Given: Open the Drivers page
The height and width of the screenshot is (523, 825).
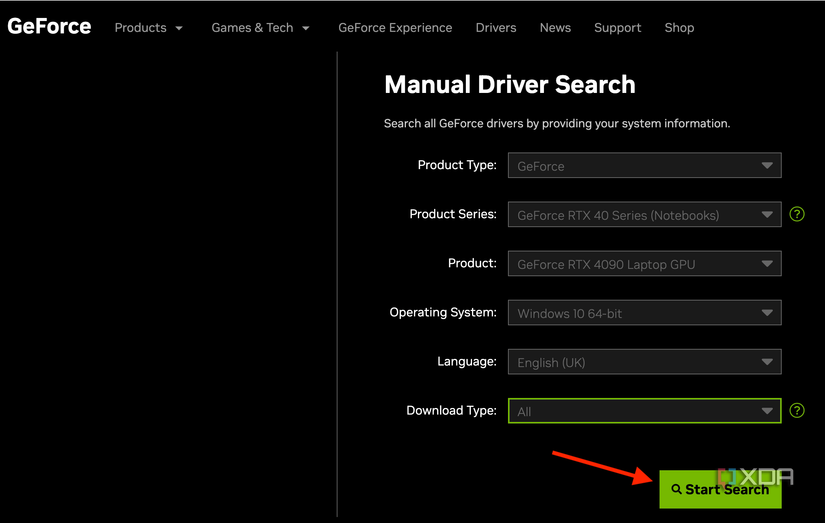Looking at the screenshot, I should point(496,27).
